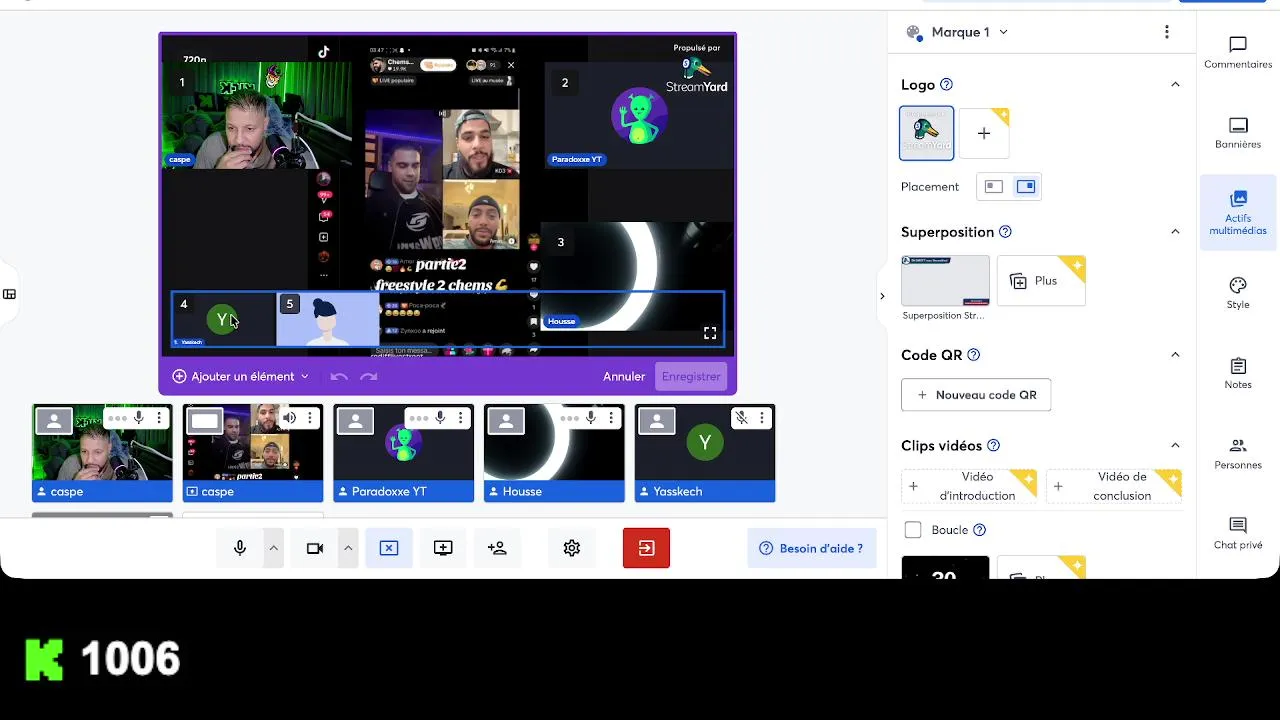
Task: Open options for caspe camera card
Action: pos(159,418)
